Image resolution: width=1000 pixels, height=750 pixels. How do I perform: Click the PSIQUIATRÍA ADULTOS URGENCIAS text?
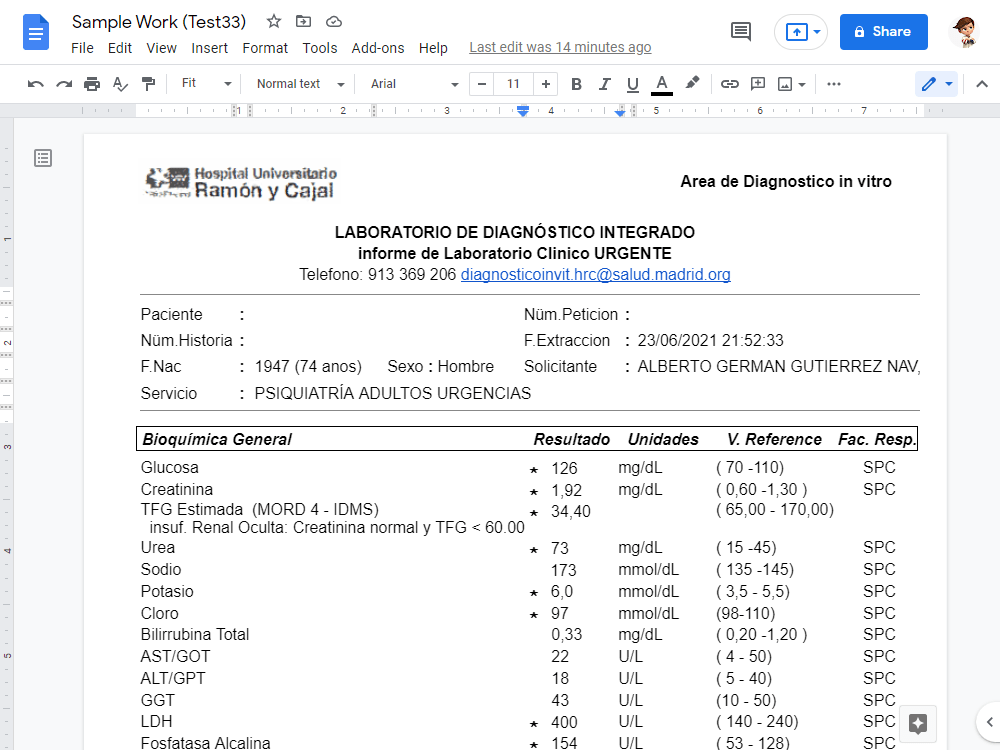click(x=393, y=393)
